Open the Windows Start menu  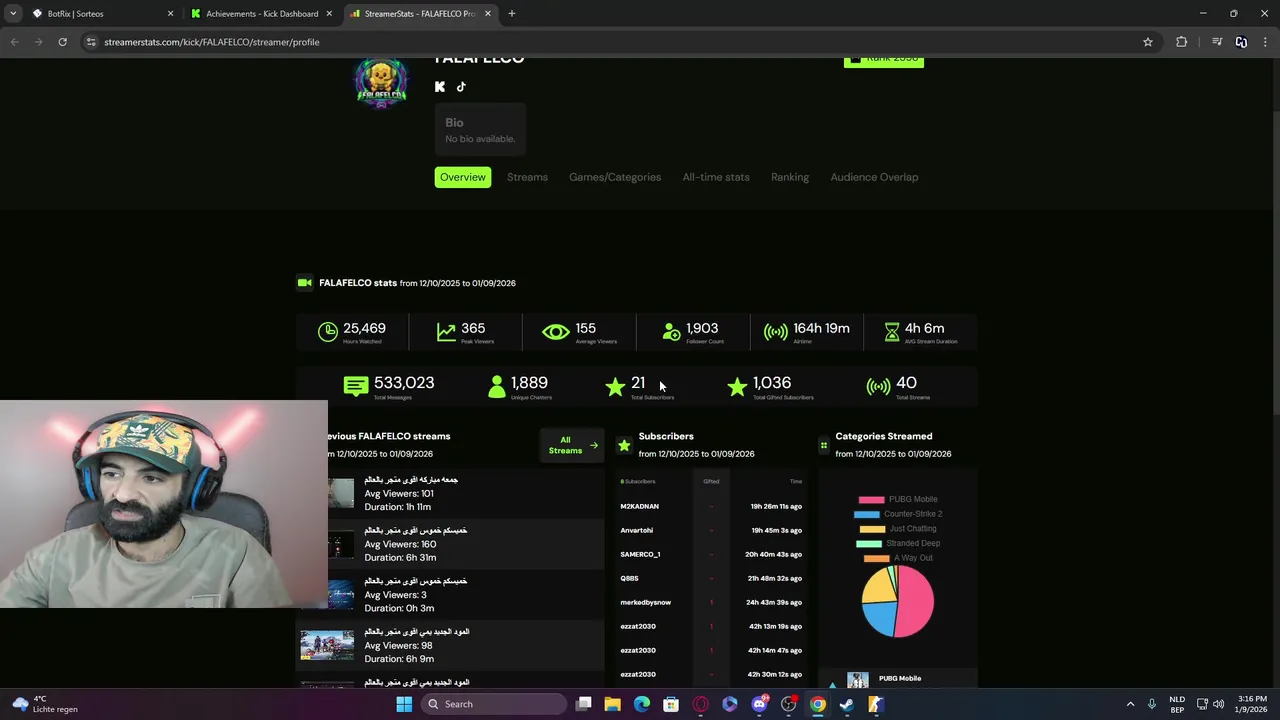pos(404,704)
